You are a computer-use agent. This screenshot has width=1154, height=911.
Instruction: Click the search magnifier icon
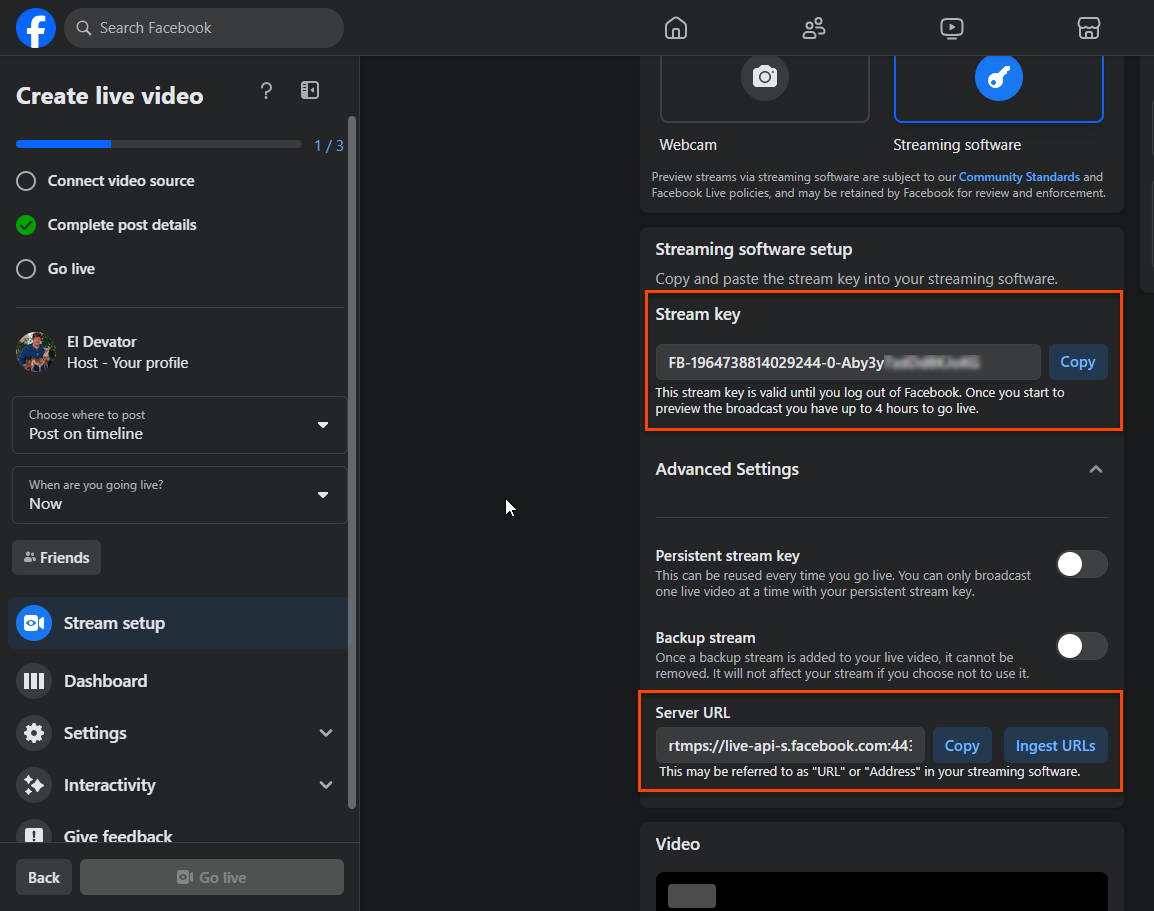84,28
